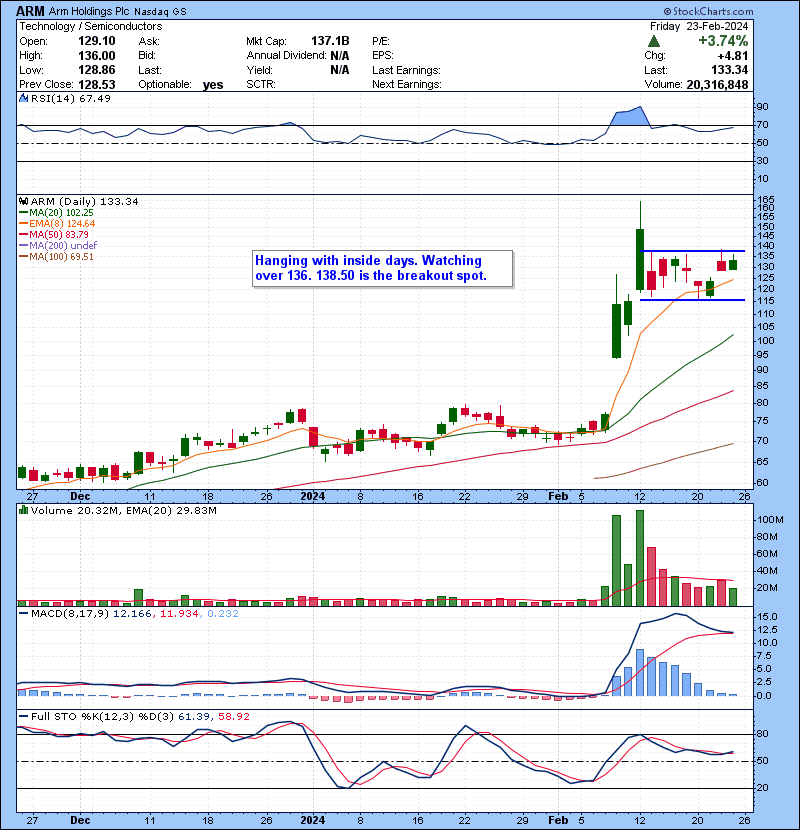
Task: Click the Chg value +4.81
Action: pos(733,55)
